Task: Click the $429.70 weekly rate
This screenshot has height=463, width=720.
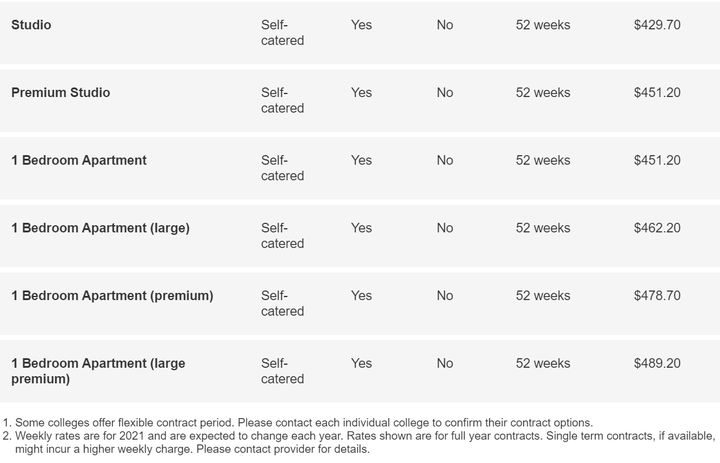Action: coord(657,25)
